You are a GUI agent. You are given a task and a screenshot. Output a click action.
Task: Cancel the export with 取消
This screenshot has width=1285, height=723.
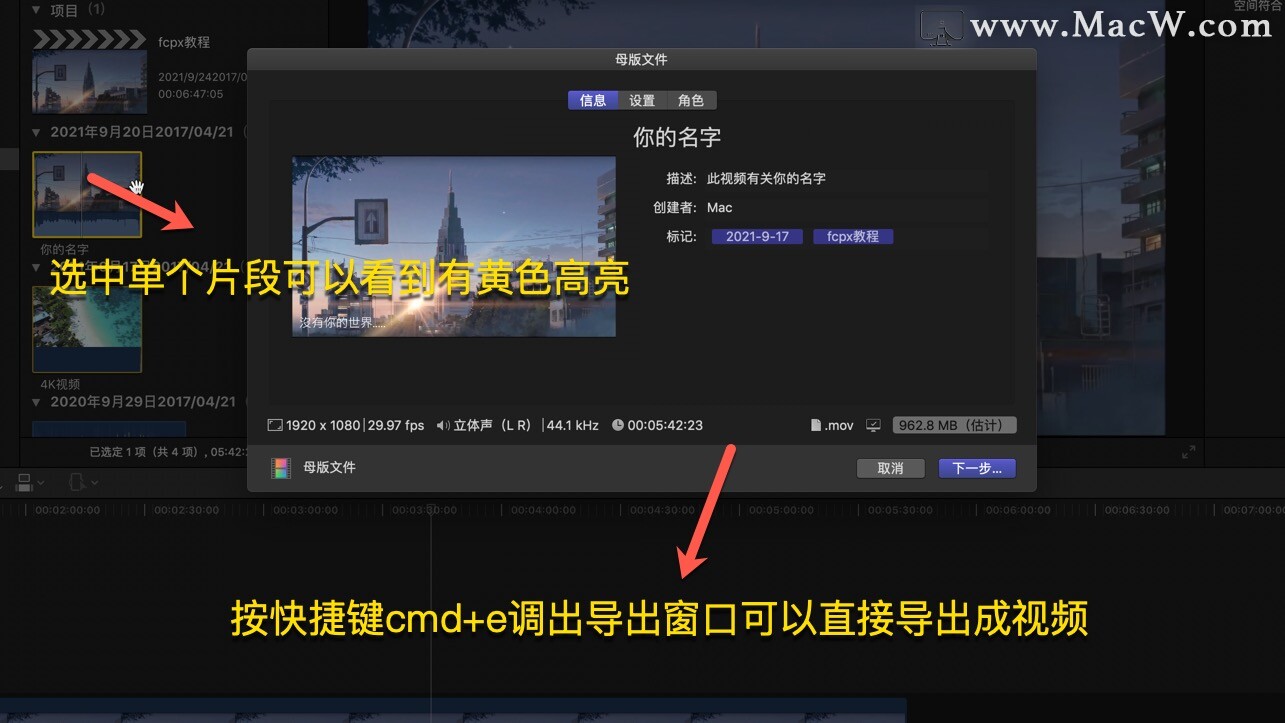click(890, 468)
